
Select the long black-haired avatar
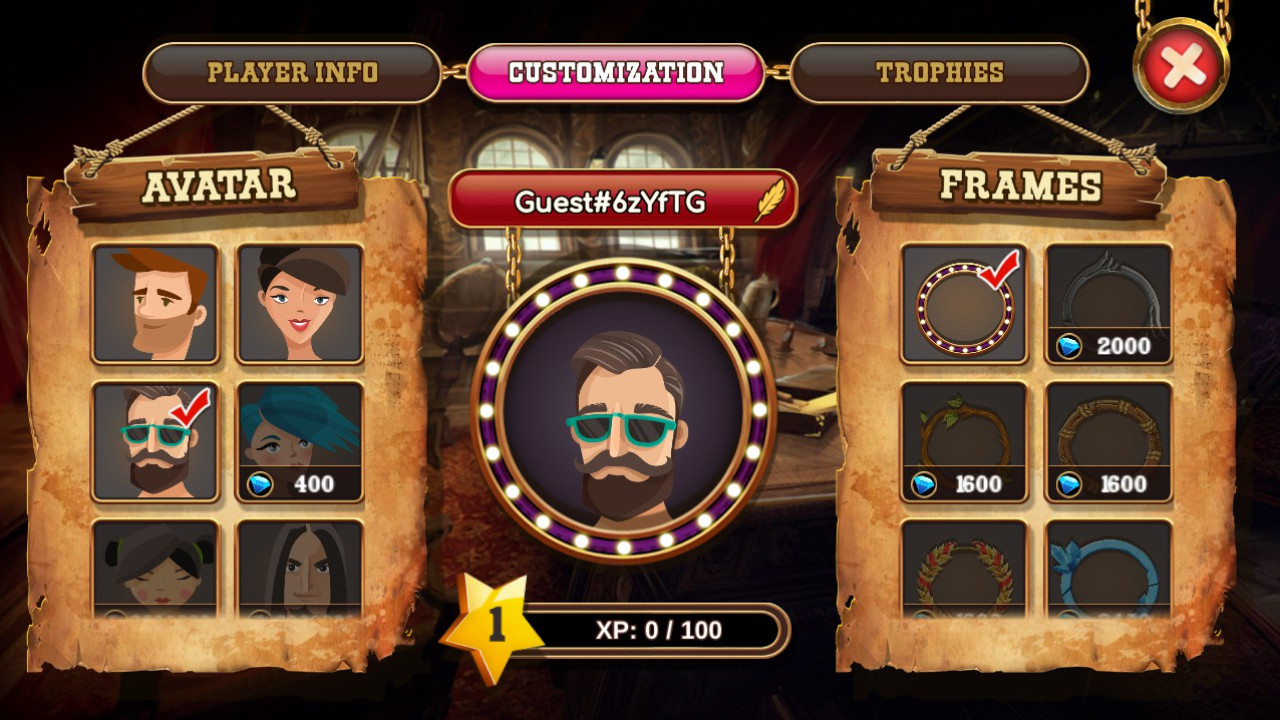(x=300, y=568)
